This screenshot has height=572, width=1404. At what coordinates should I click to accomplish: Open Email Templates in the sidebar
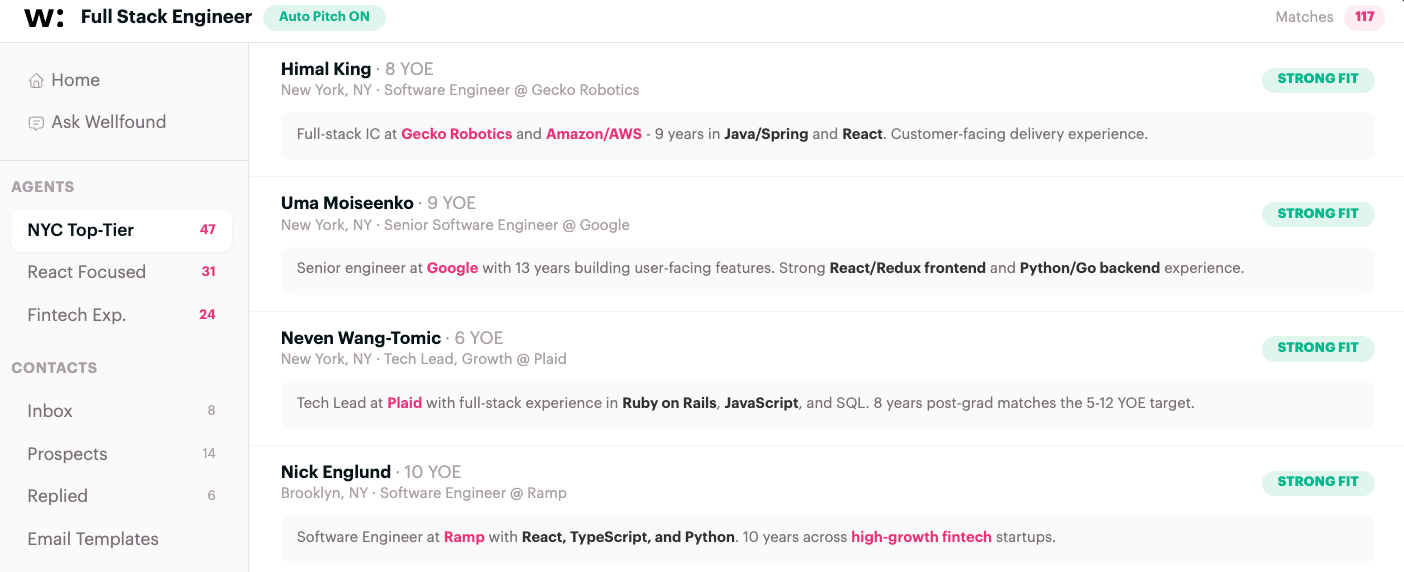[121, 539]
